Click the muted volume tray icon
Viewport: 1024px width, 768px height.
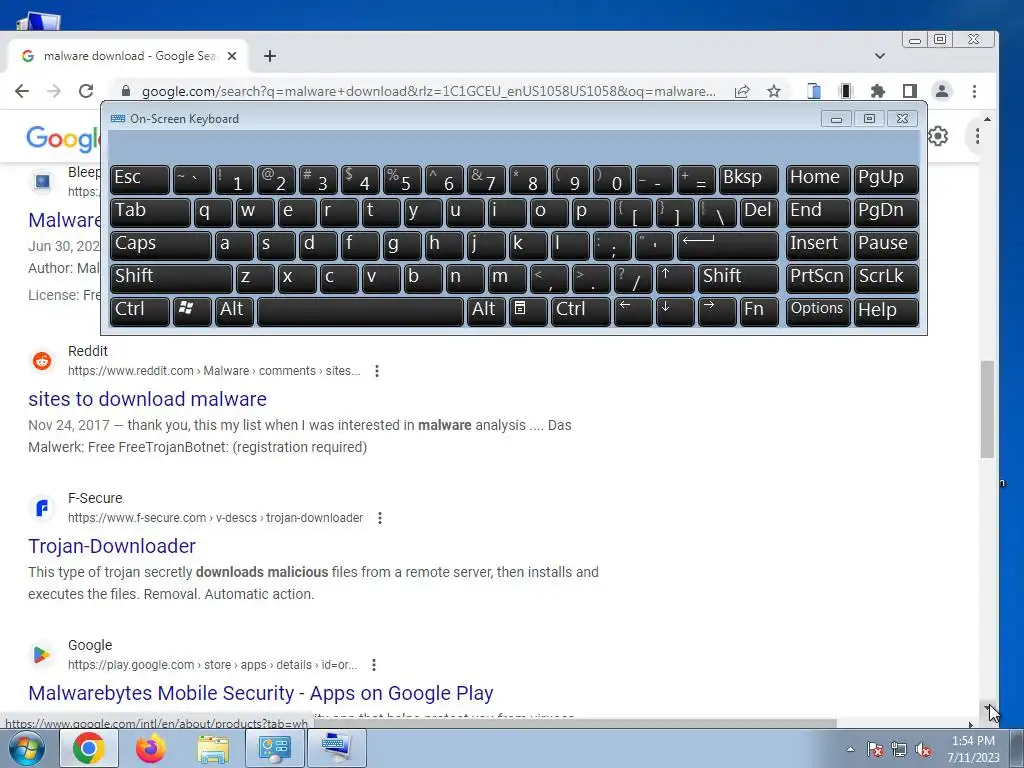923,750
